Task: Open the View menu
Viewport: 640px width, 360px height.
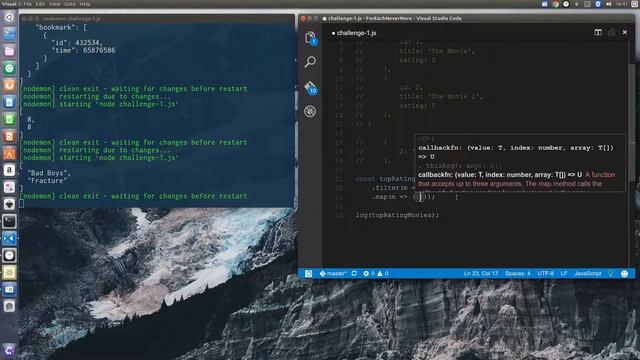Action: 54,4
